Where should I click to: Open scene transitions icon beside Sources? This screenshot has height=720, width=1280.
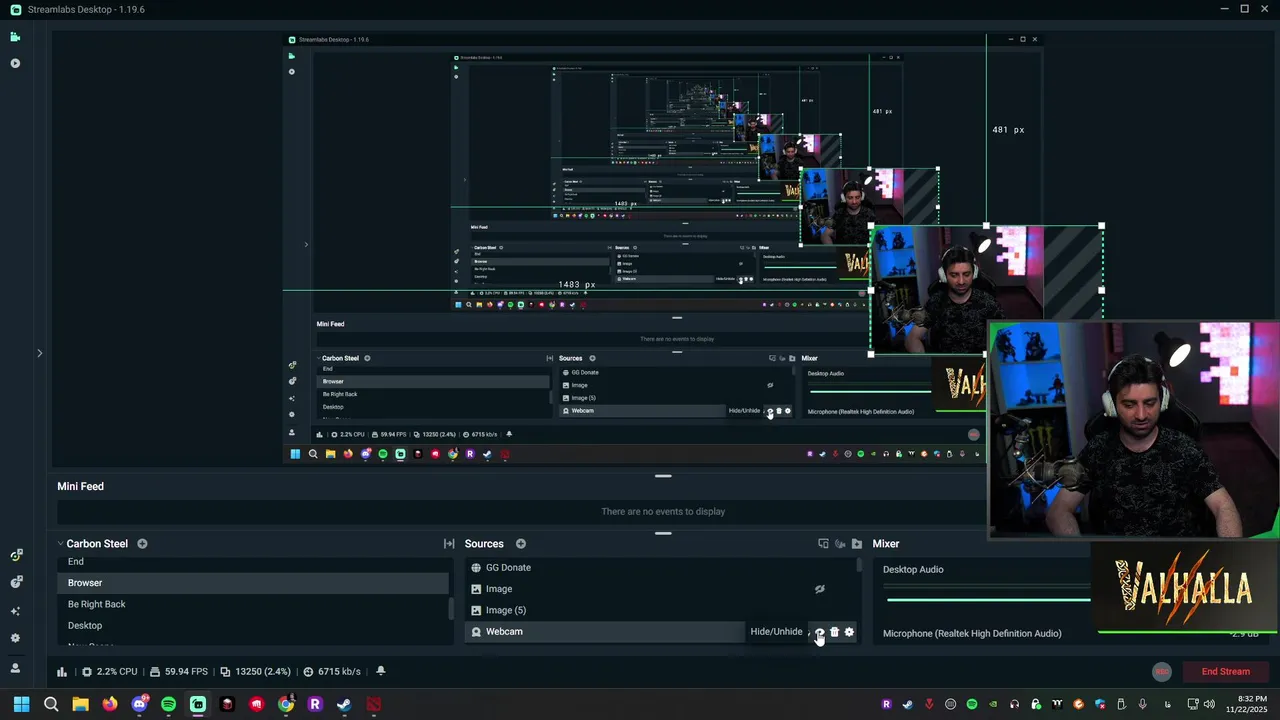click(x=449, y=544)
